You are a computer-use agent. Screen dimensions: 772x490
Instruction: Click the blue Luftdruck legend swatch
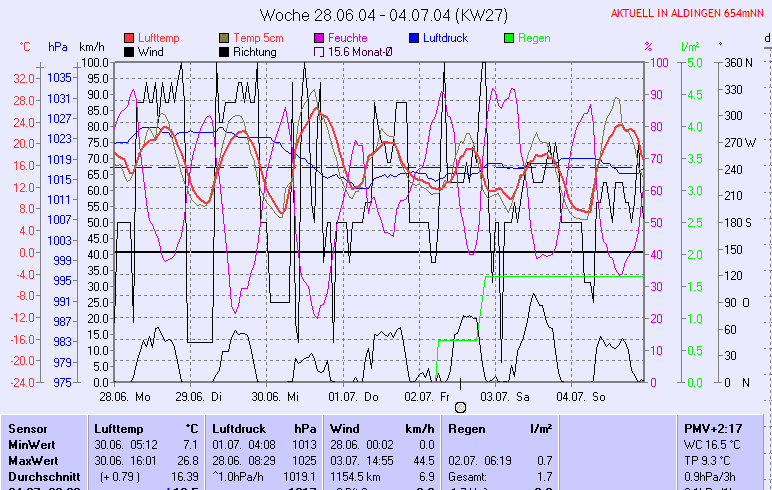click(415, 38)
